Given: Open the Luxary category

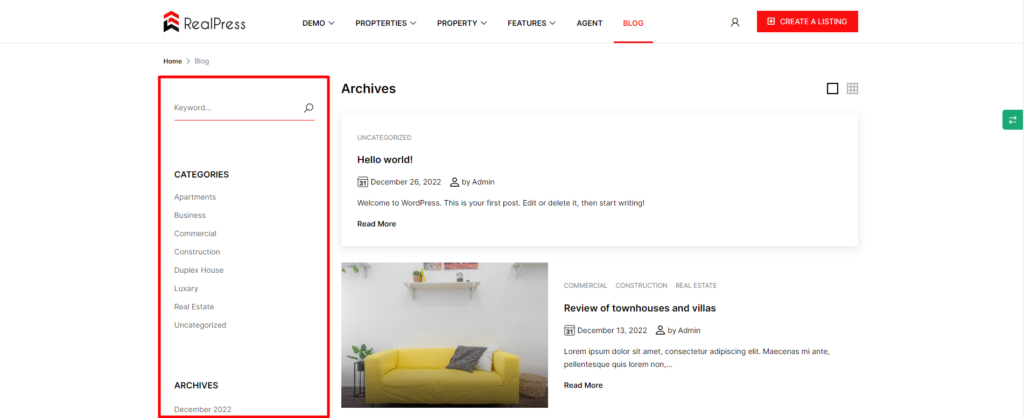Looking at the screenshot, I should (186, 288).
